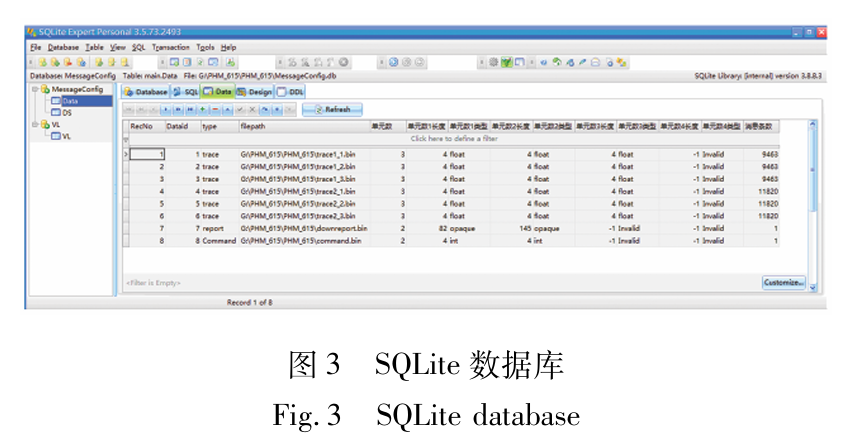This screenshot has width=848, height=442.
Task: Click the MessageConfig database icon in the tree
Action: (x=45, y=89)
